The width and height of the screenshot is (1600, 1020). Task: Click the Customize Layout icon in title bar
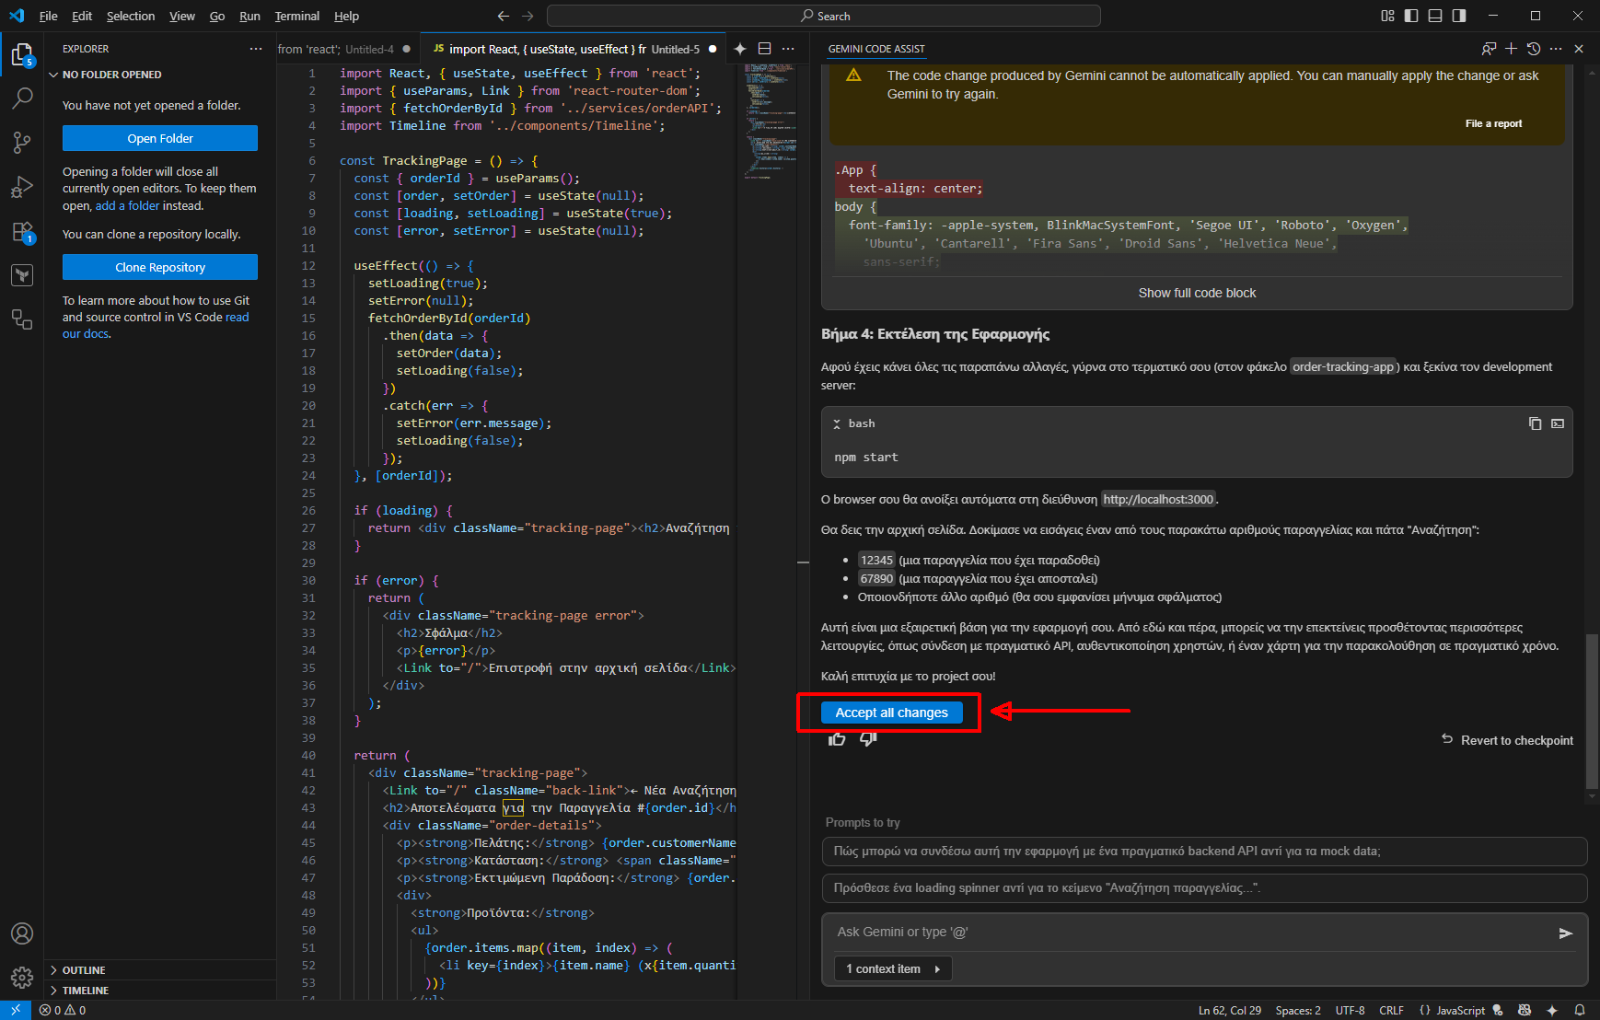tap(1387, 16)
